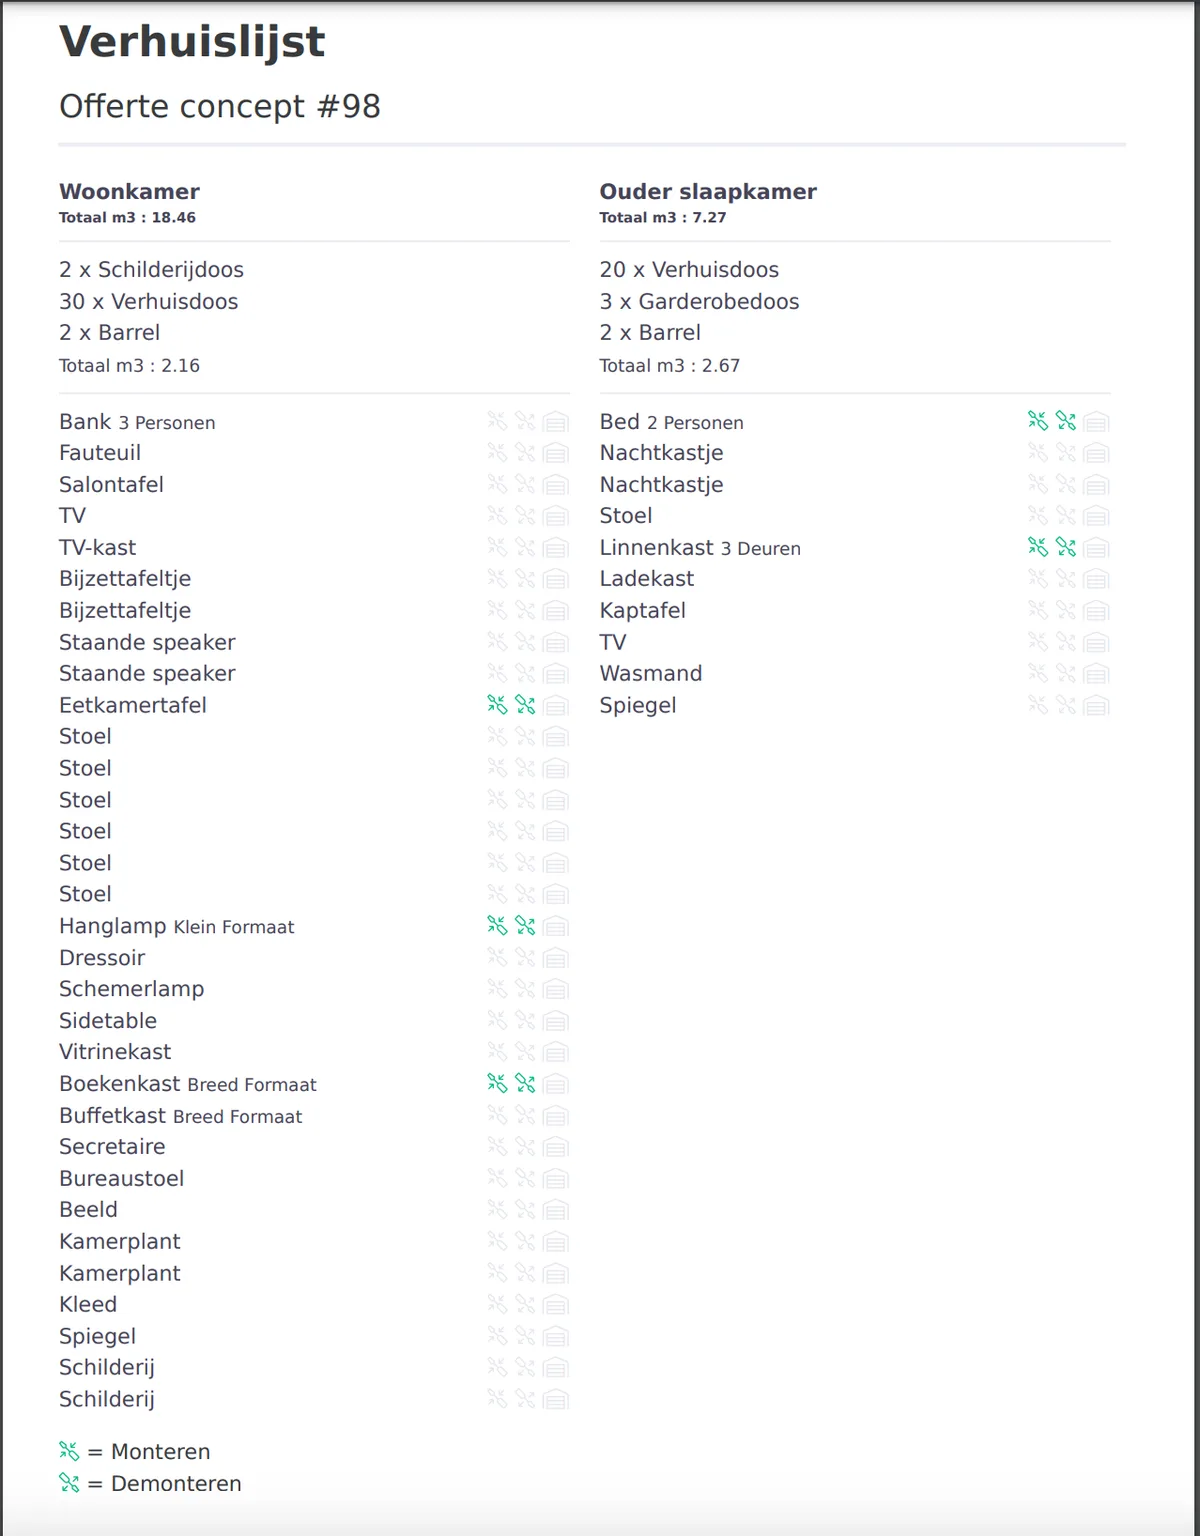
Task: Click the Monteren legend icon
Action: pos(69,1451)
